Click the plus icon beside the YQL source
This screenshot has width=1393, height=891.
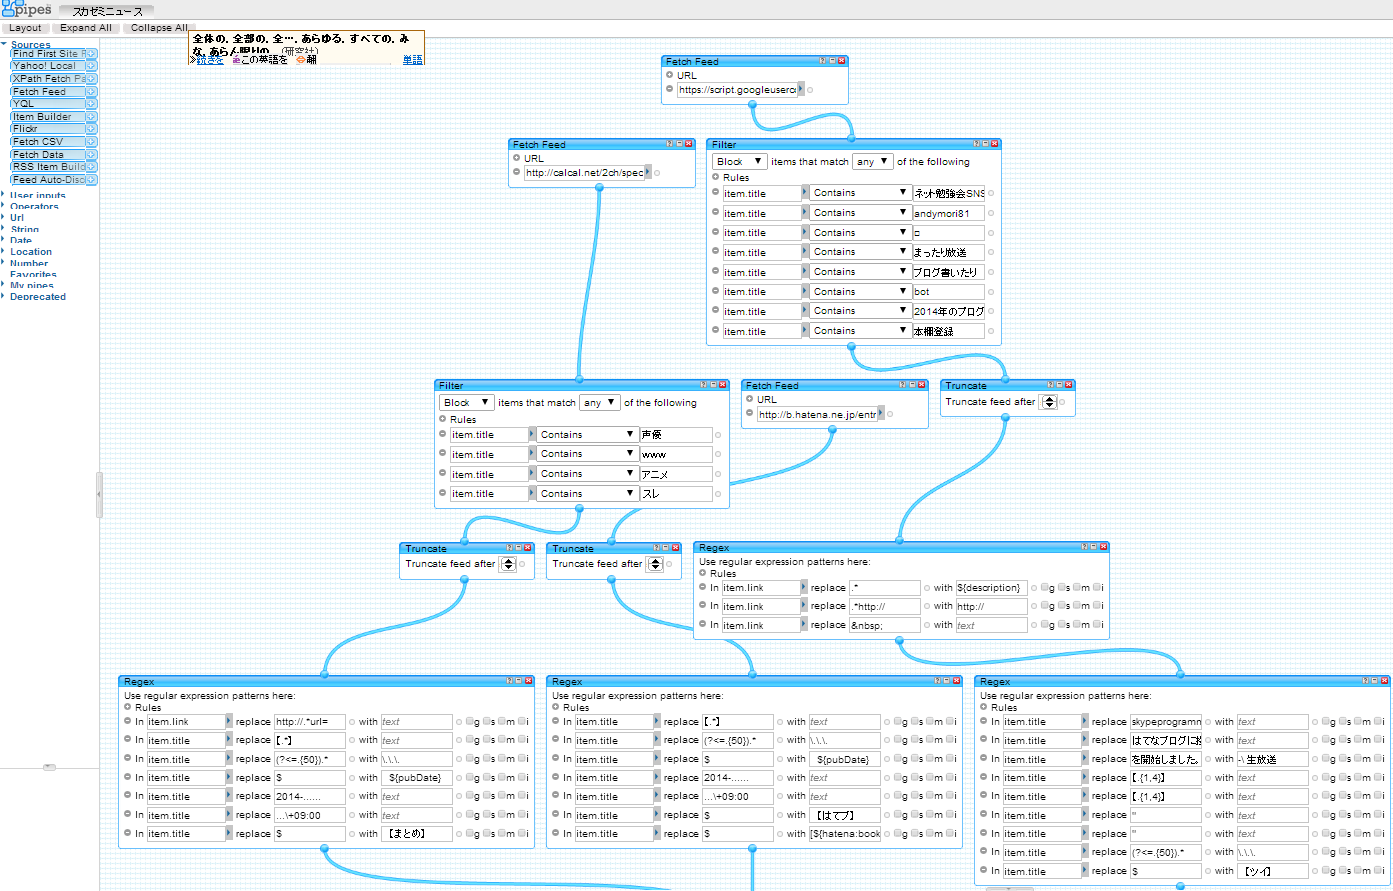pyautogui.click(x=91, y=104)
